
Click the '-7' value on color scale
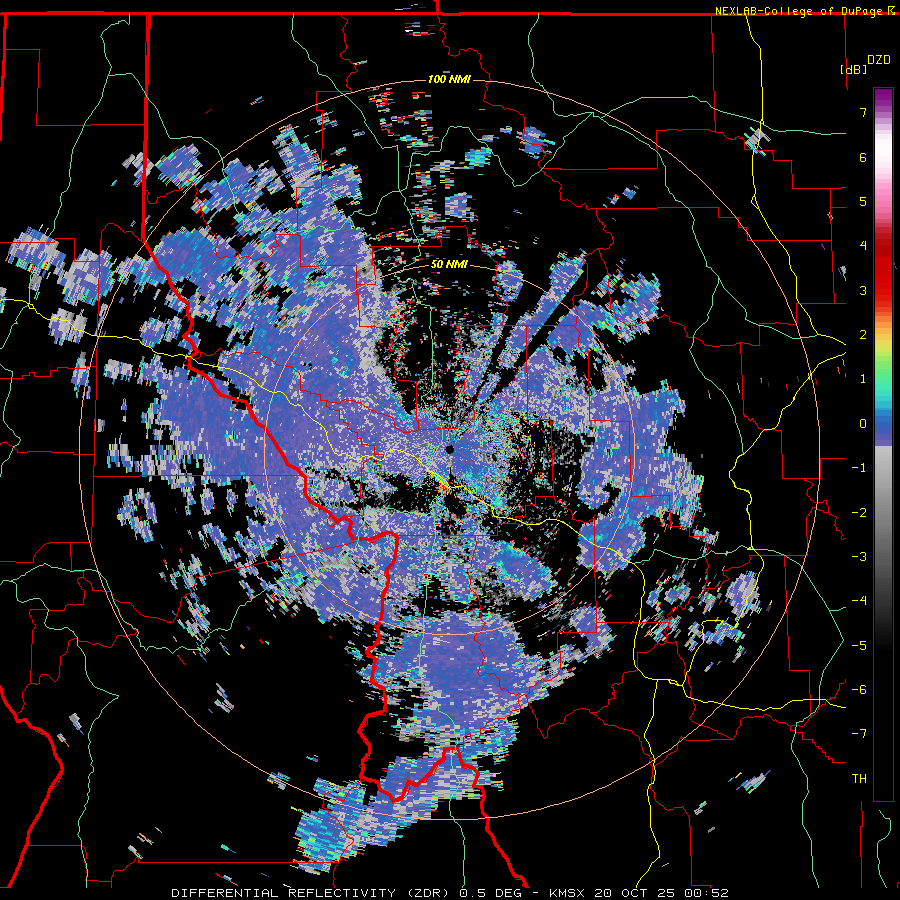pos(859,734)
